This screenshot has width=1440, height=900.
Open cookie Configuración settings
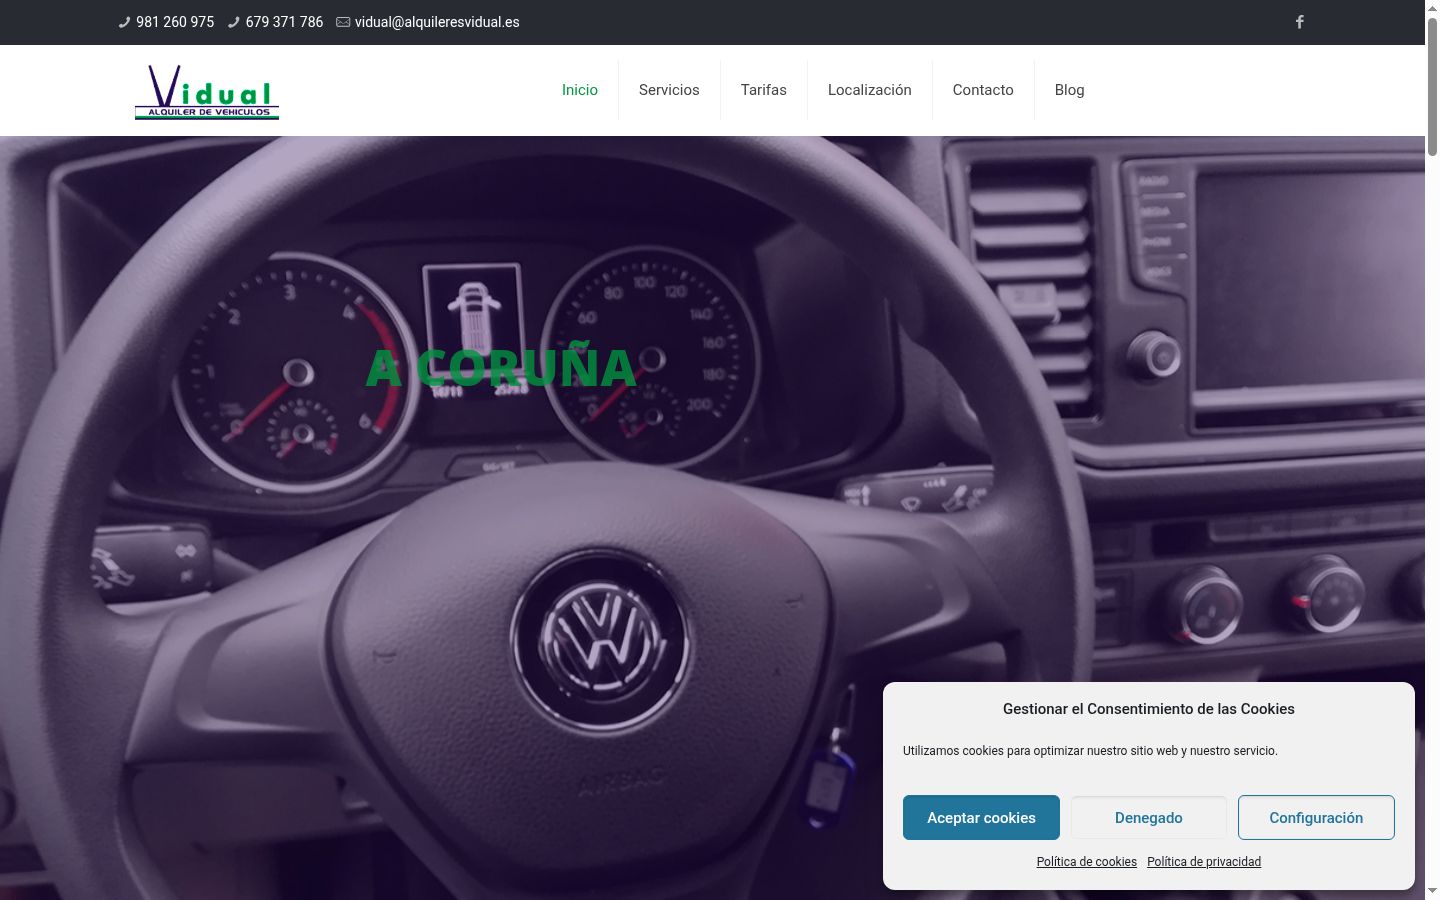point(1316,818)
